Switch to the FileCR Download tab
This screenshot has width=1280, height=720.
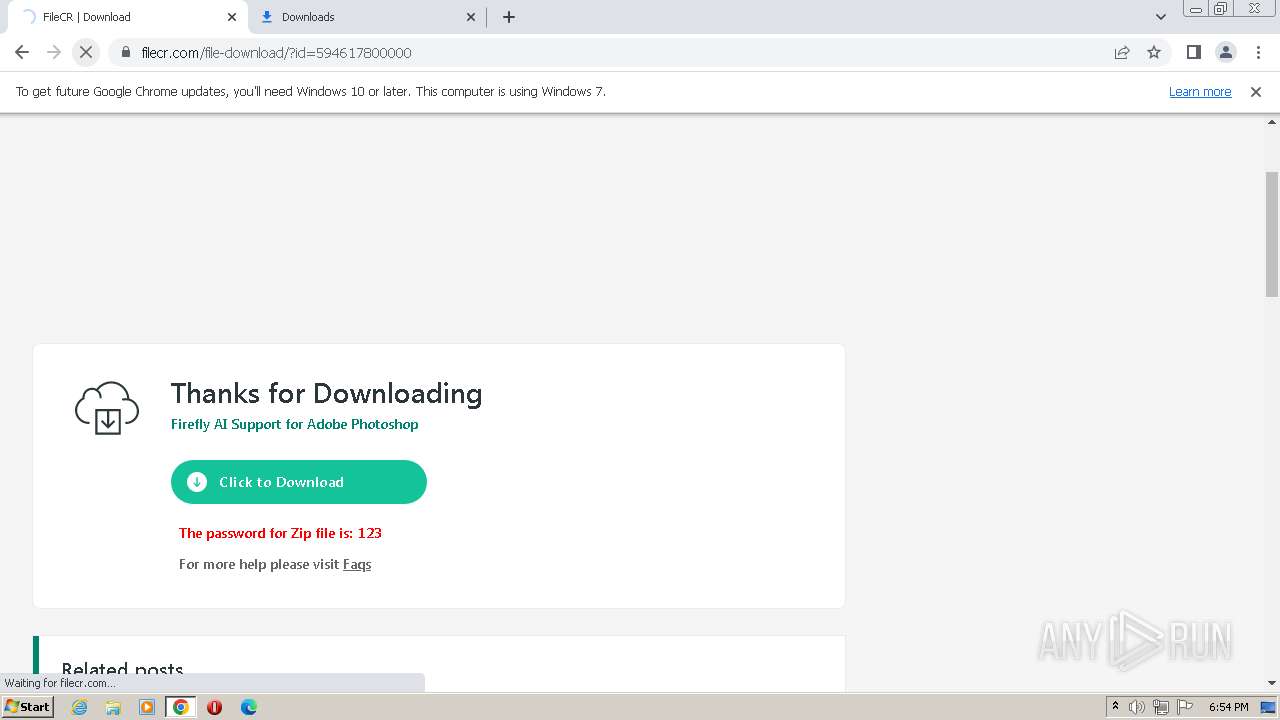pyautogui.click(x=128, y=17)
